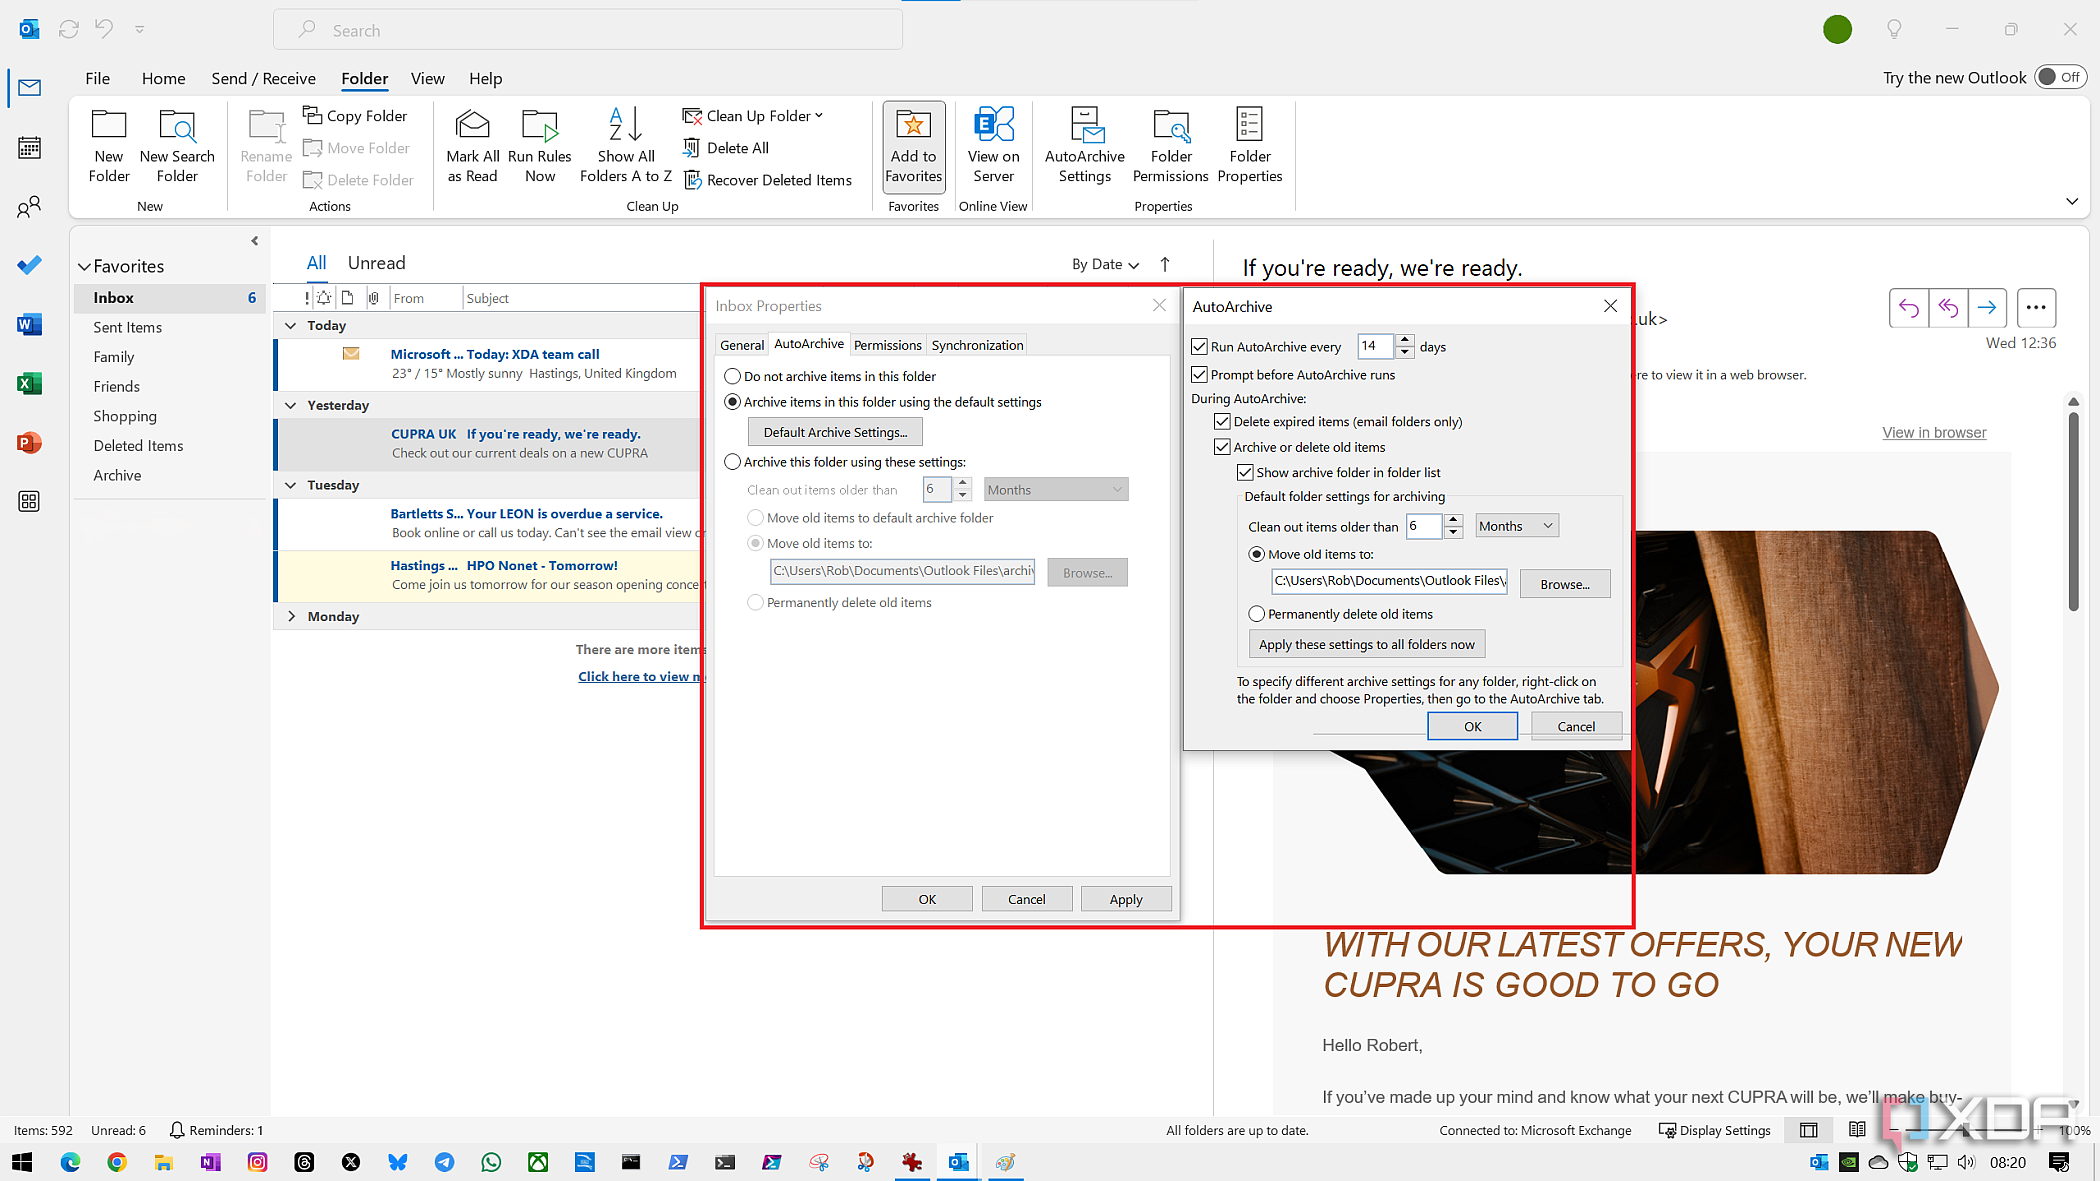Run Rules Now from ribbon
Viewport: 2100px width, 1181px height.
tap(540, 146)
